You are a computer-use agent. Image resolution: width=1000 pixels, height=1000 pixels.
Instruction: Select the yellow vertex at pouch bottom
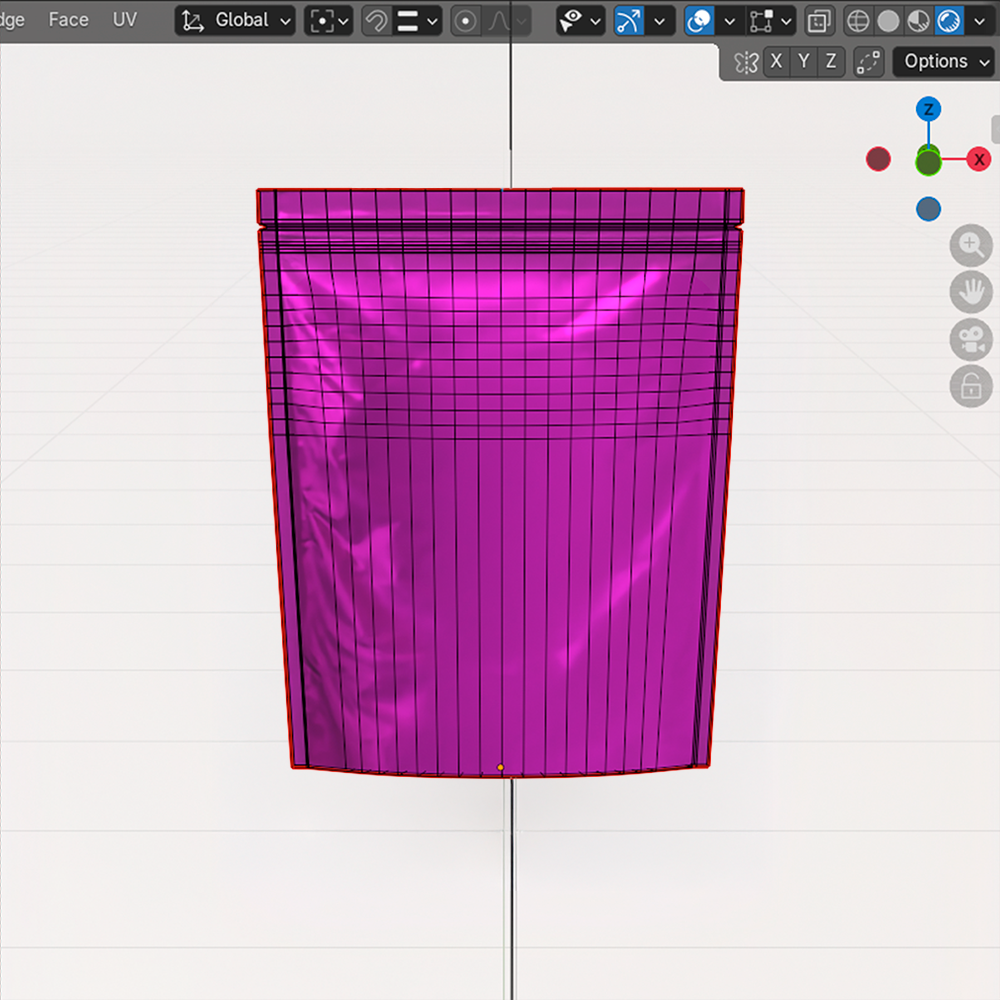pos(500,768)
